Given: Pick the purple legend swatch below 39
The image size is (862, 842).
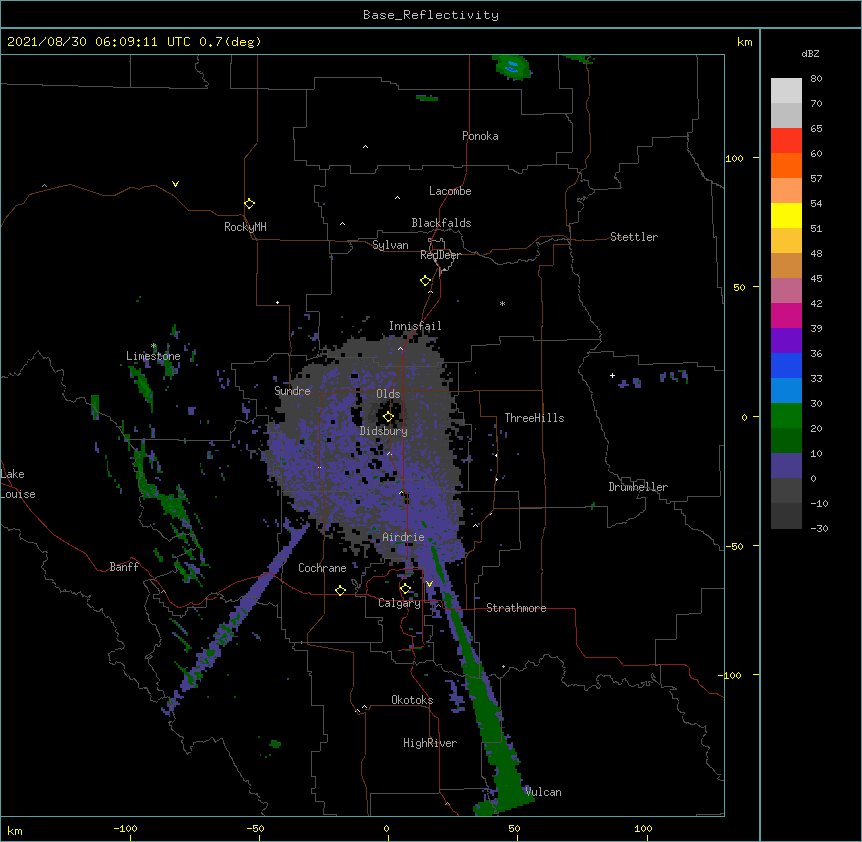Looking at the screenshot, I should (x=786, y=340).
